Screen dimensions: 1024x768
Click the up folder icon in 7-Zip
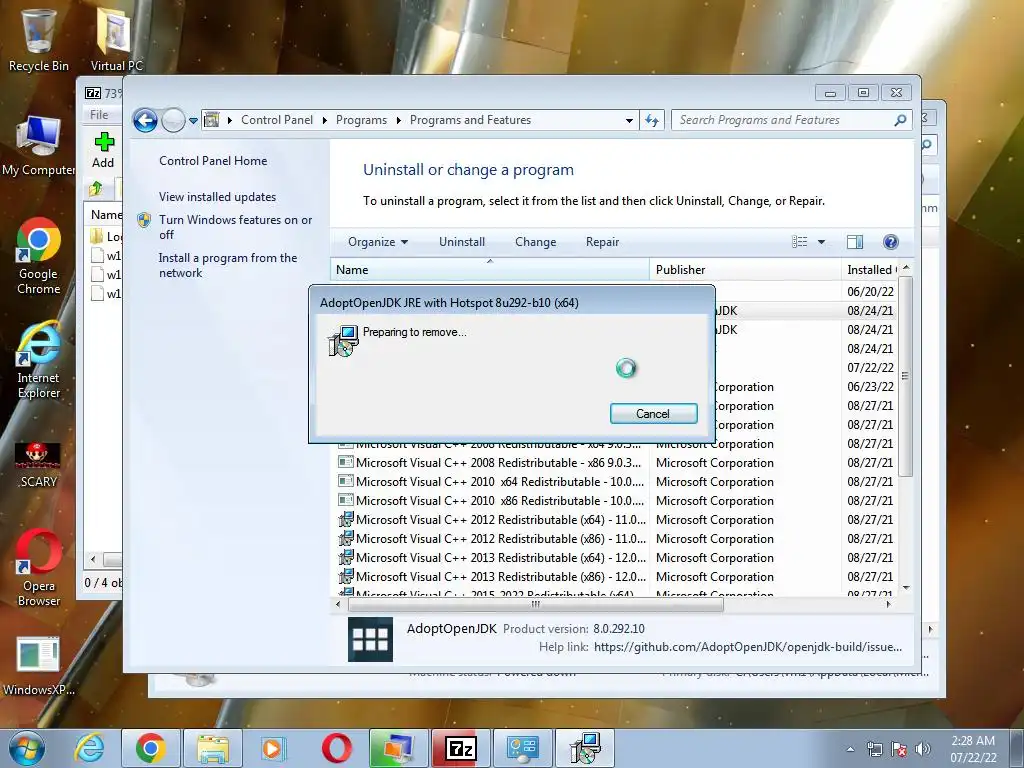(x=96, y=189)
